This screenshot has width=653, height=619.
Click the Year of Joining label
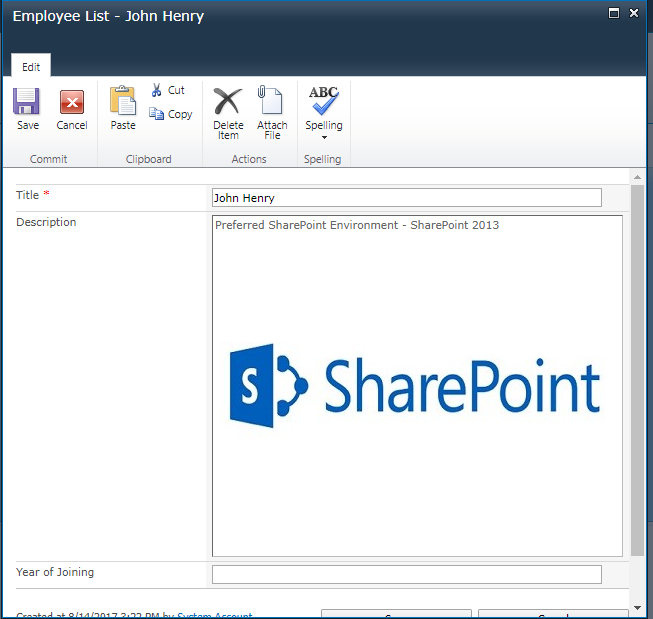[55, 572]
